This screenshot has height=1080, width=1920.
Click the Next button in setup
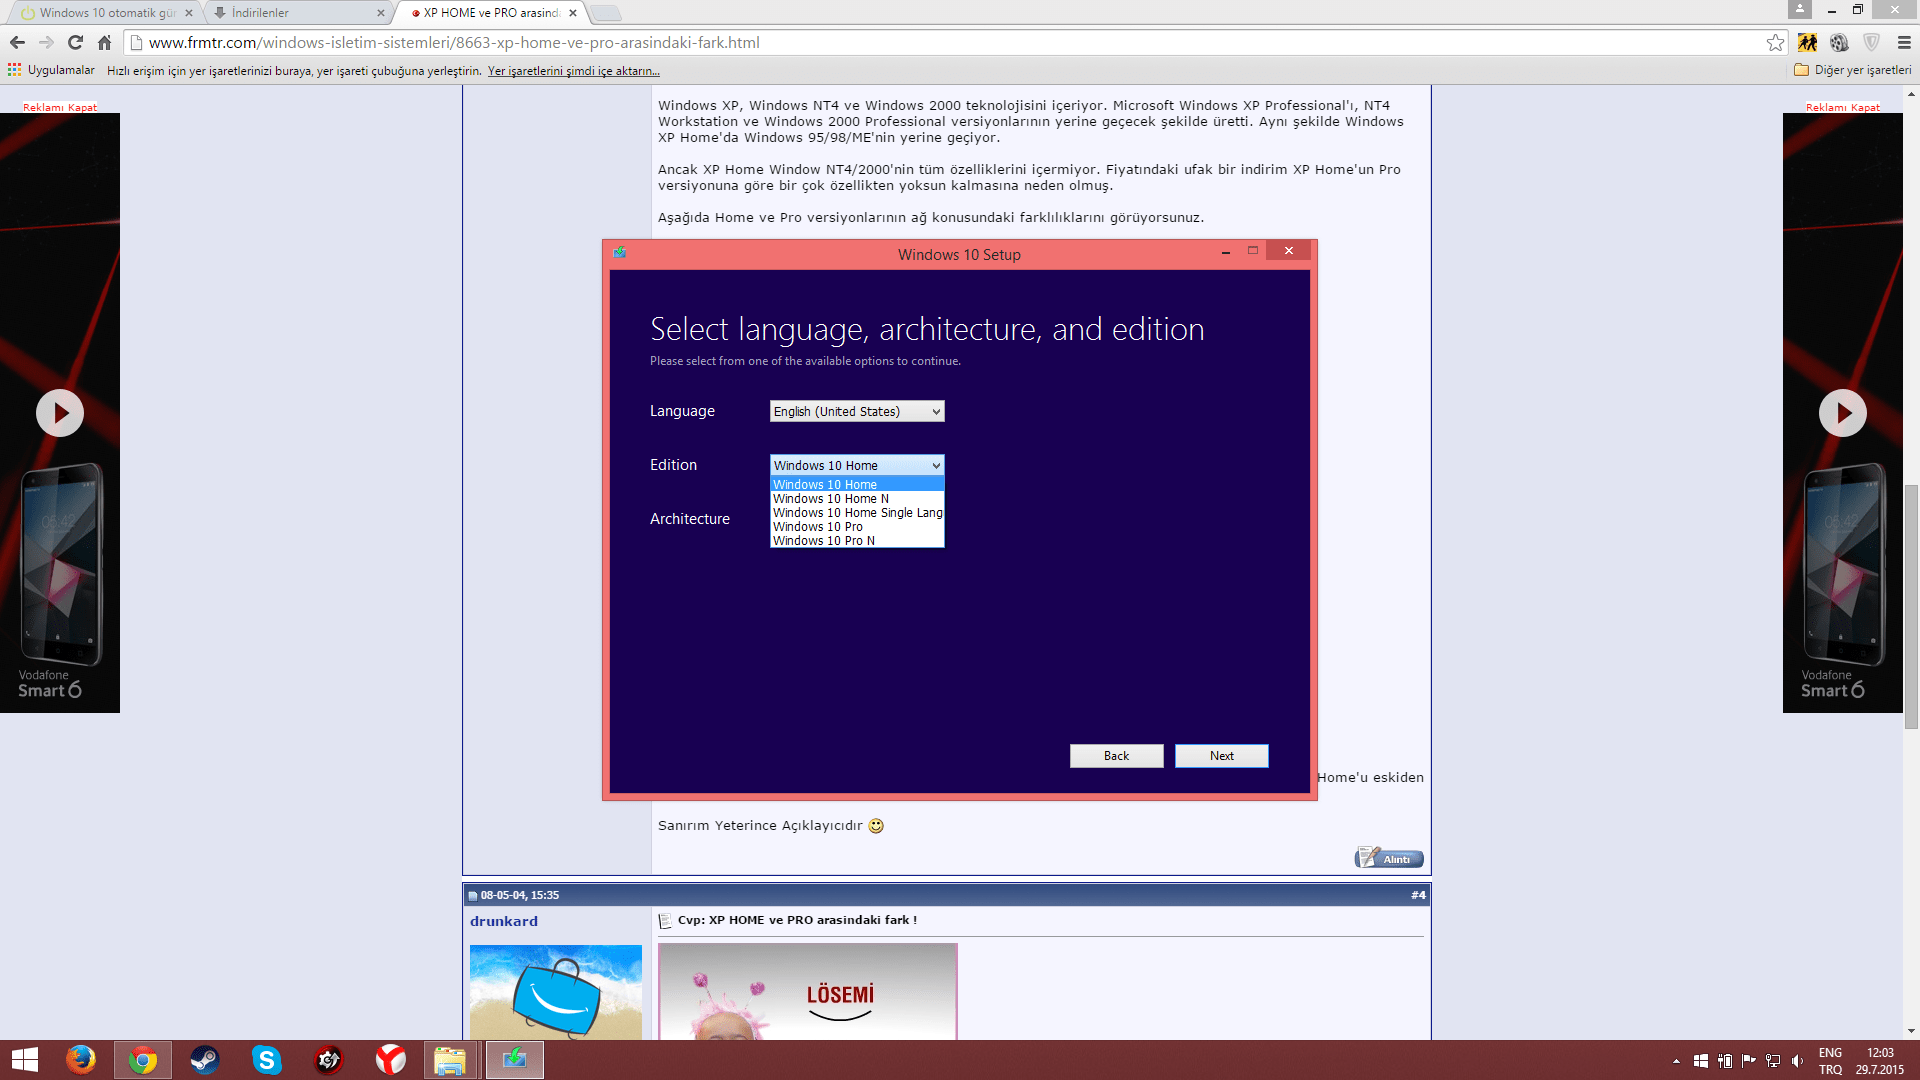click(1221, 756)
